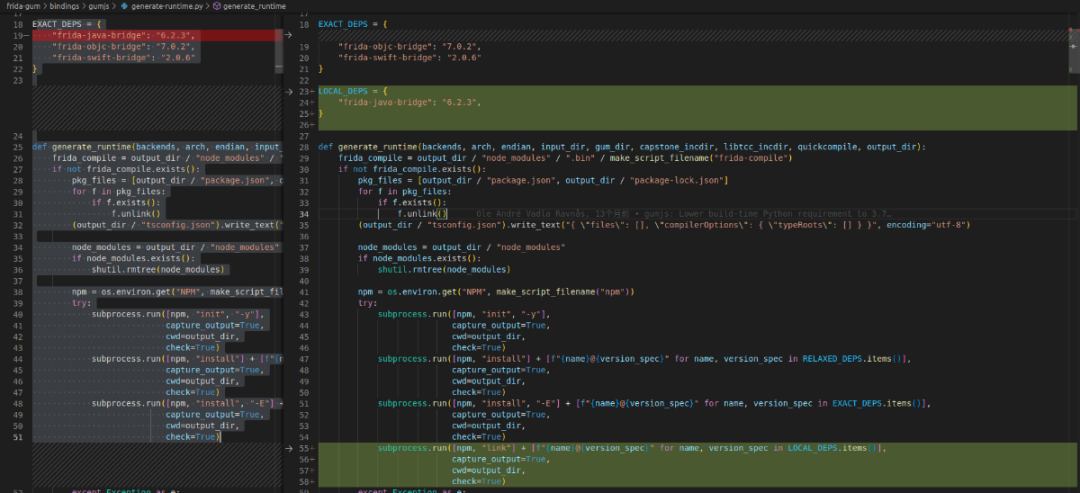Click the def generate_runtime line in the right pane
Screen dimensions: 1080x493
[x=623, y=147]
